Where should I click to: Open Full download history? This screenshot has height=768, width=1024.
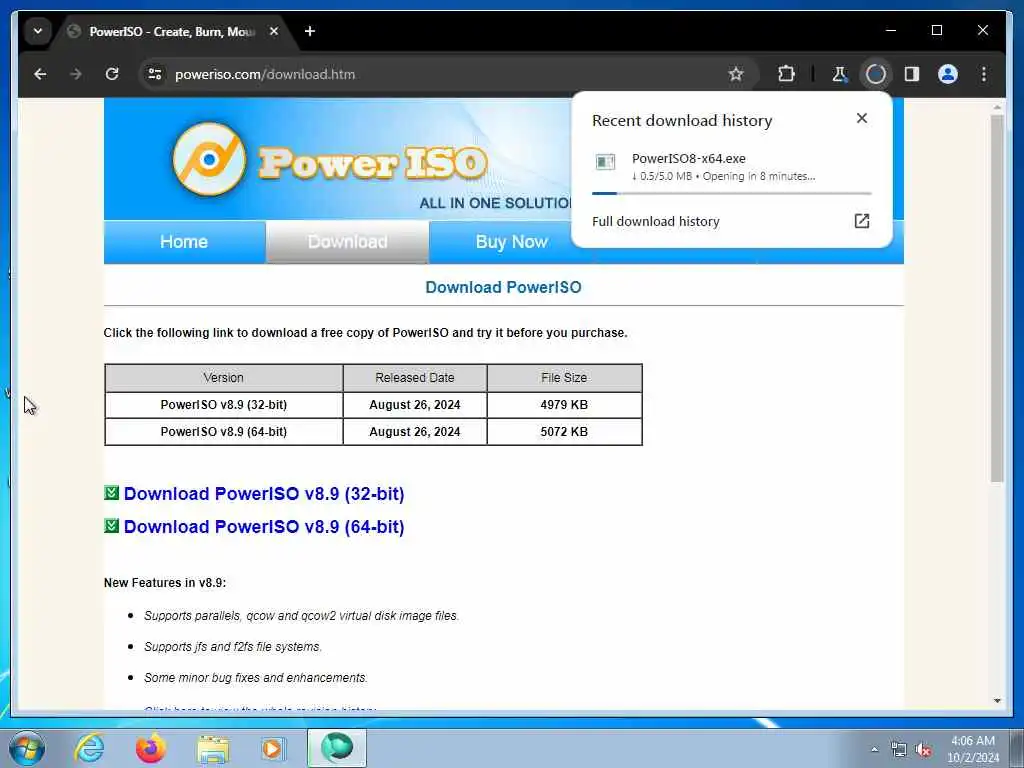731,221
